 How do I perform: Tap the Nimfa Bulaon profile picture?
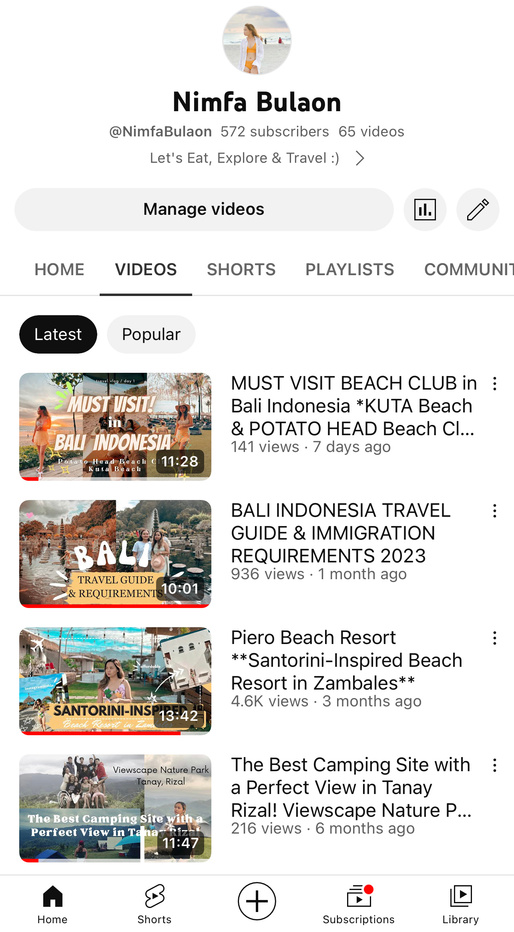pos(257,40)
